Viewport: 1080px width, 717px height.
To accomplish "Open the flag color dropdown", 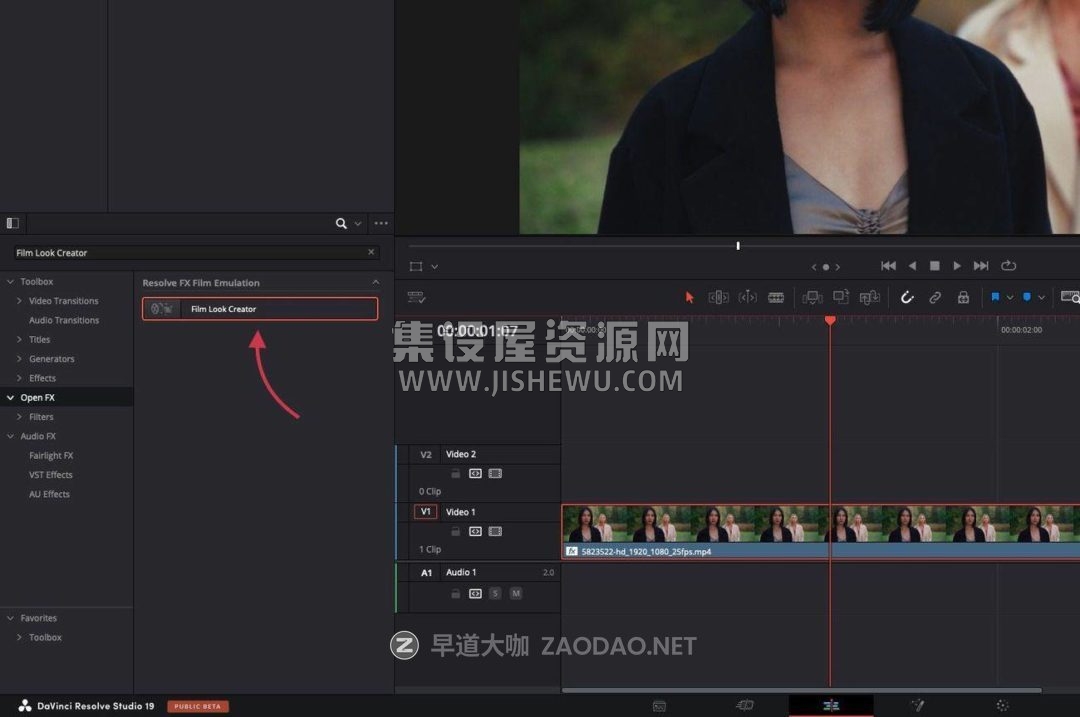I will (x=1010, y=298).
